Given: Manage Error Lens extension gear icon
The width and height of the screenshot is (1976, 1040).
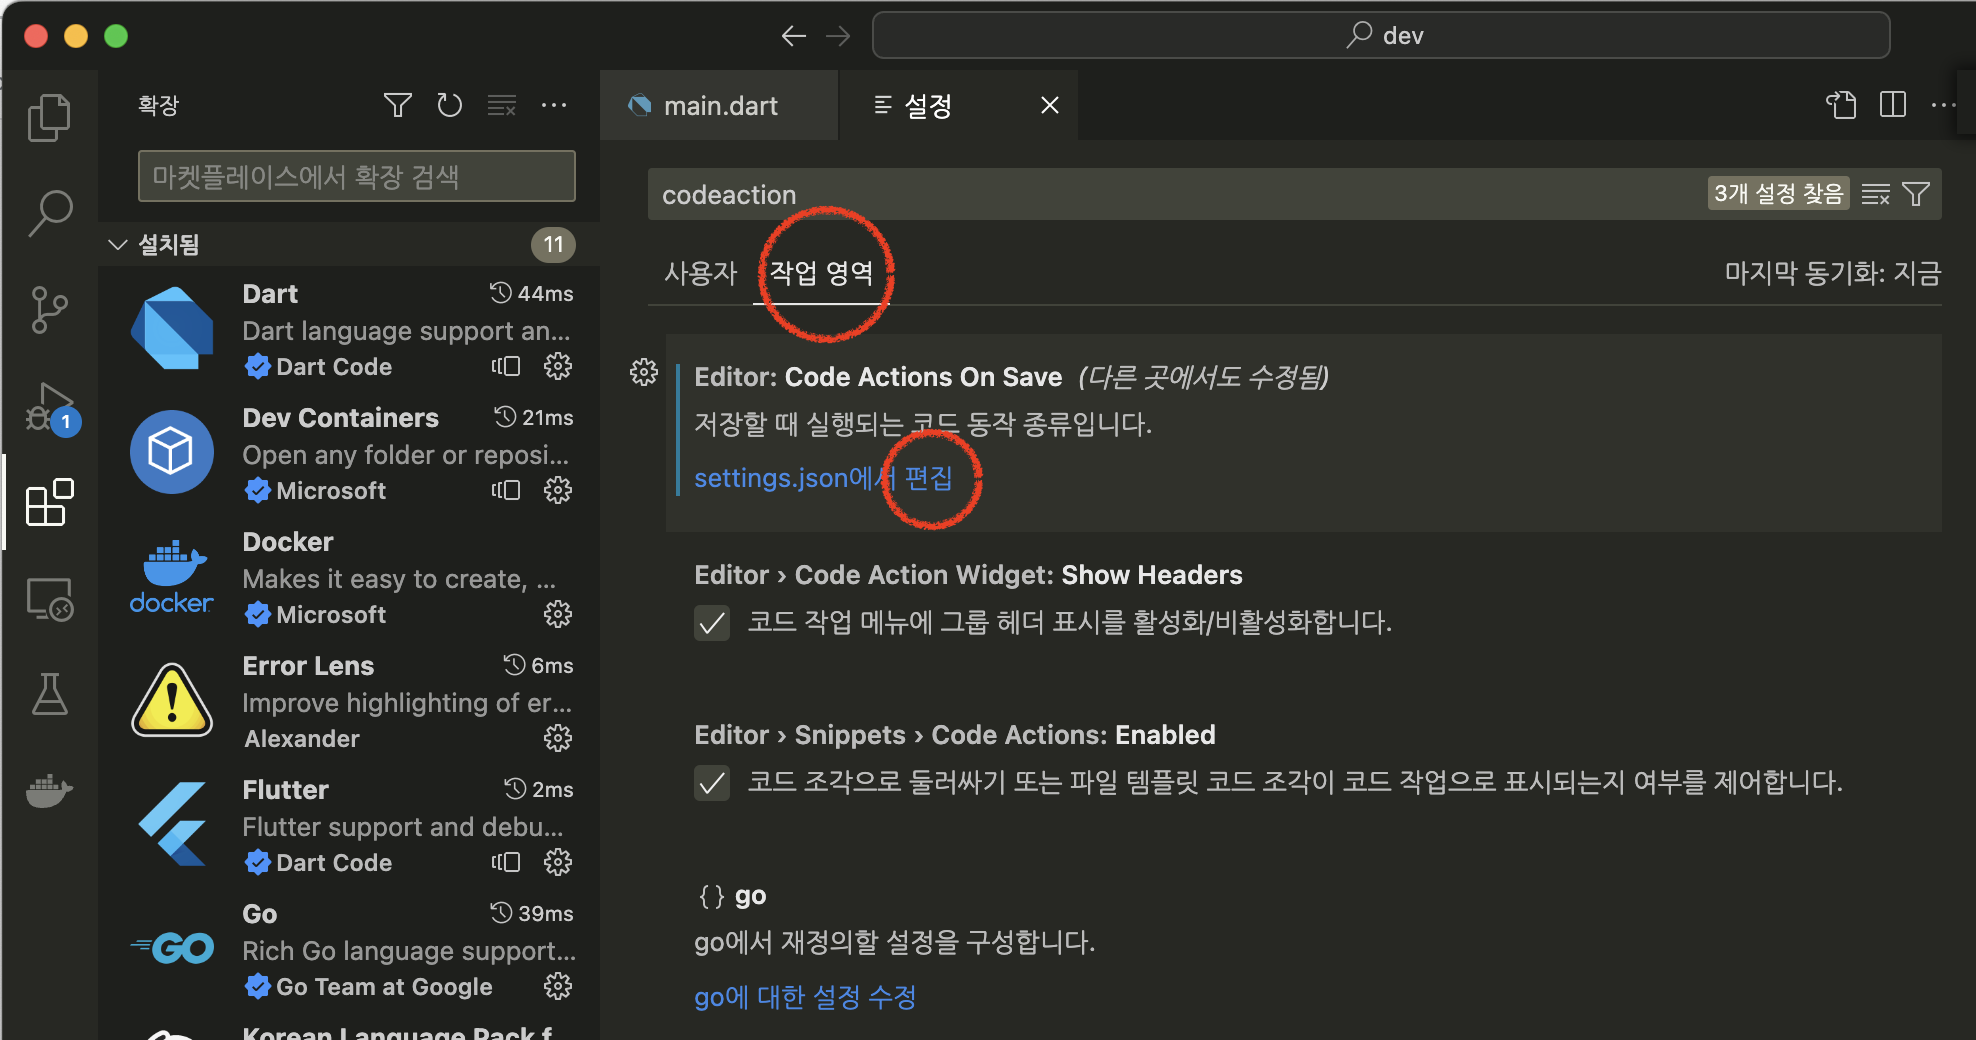Looking at the screenshot, I should 558,738.
